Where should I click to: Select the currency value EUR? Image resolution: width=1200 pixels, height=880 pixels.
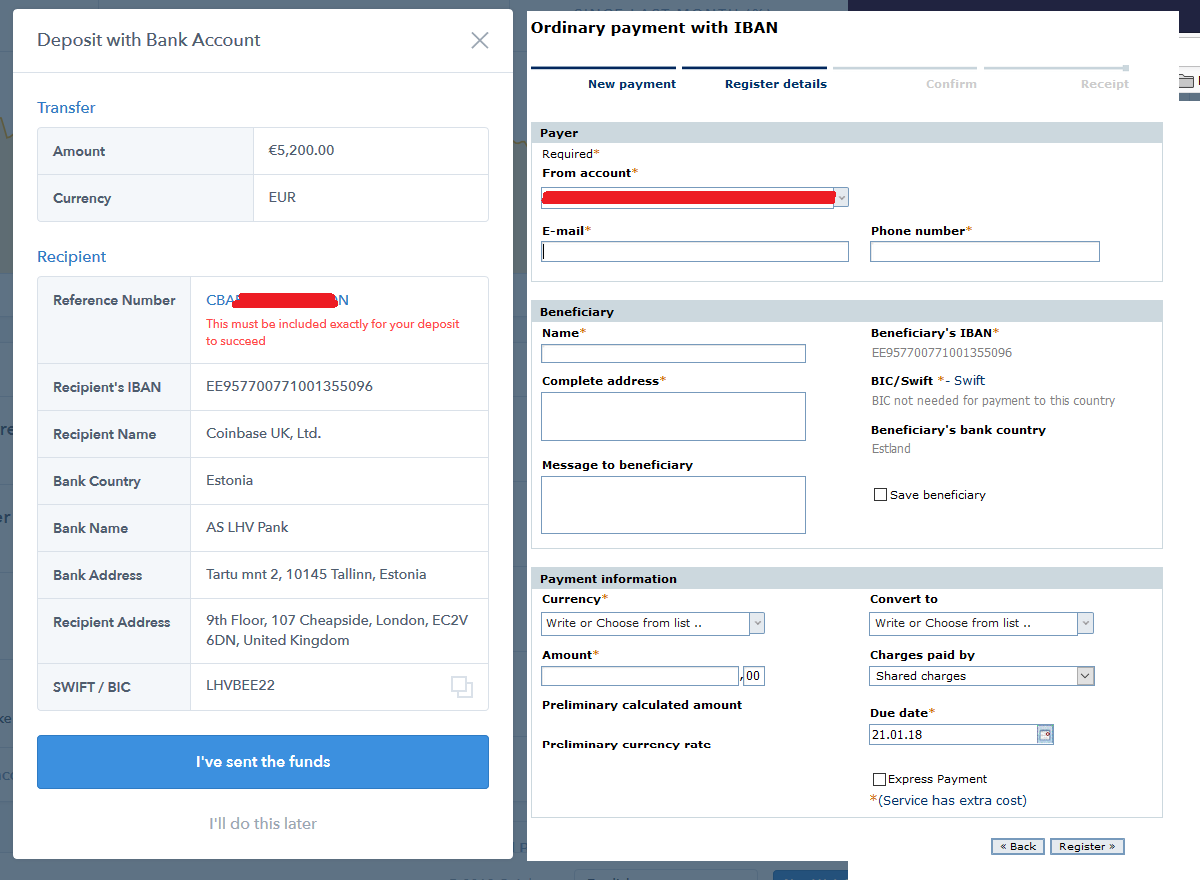click(282, 197)
